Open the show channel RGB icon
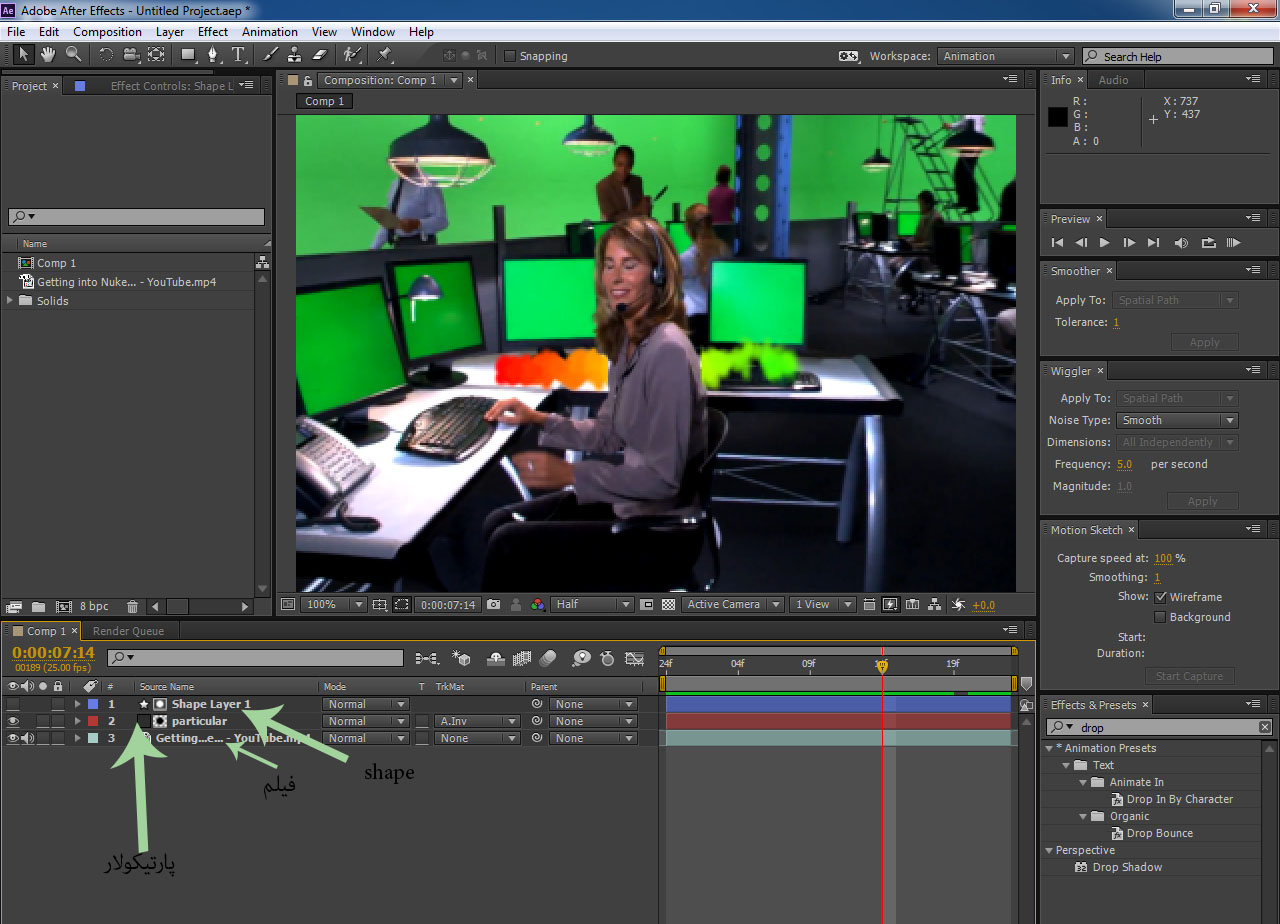This screenshot has height=924, width=1280. click(x=538, y=604)
